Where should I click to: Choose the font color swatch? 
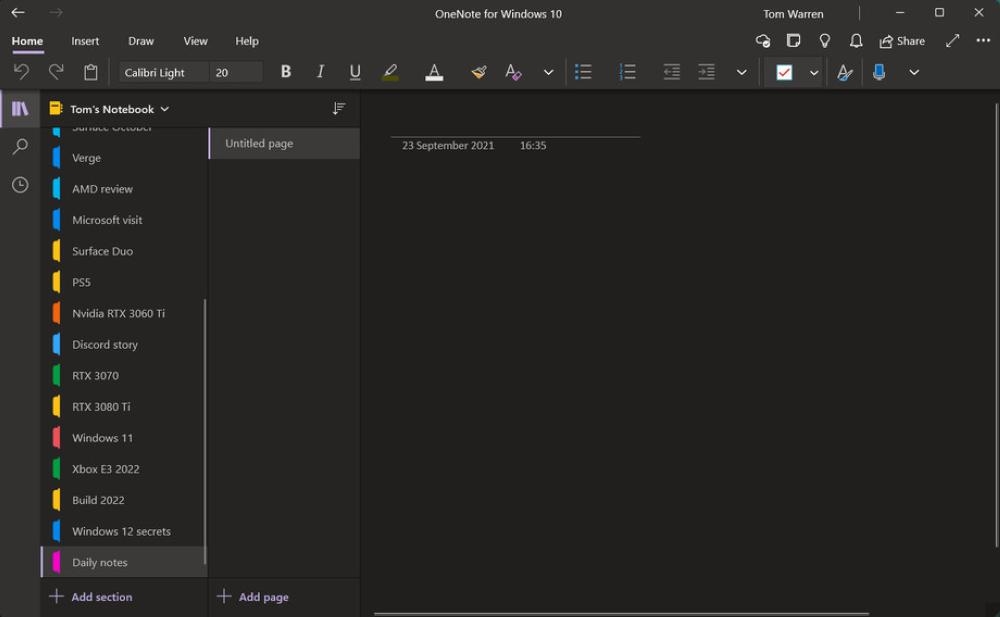pyautogui.click(x=434, y=72)
